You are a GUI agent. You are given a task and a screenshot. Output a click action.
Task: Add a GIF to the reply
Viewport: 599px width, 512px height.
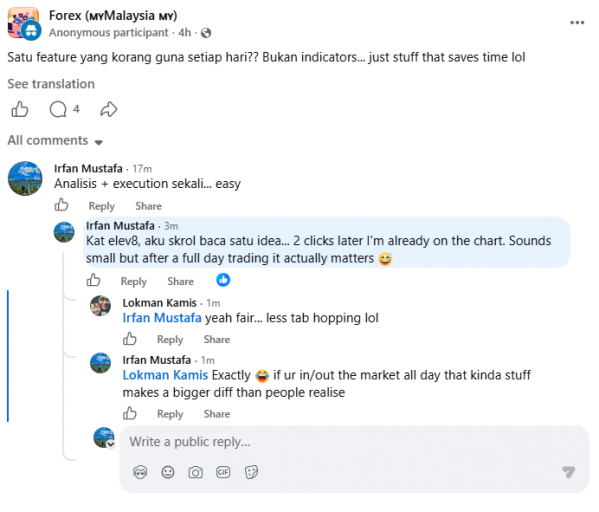(223, 472)
